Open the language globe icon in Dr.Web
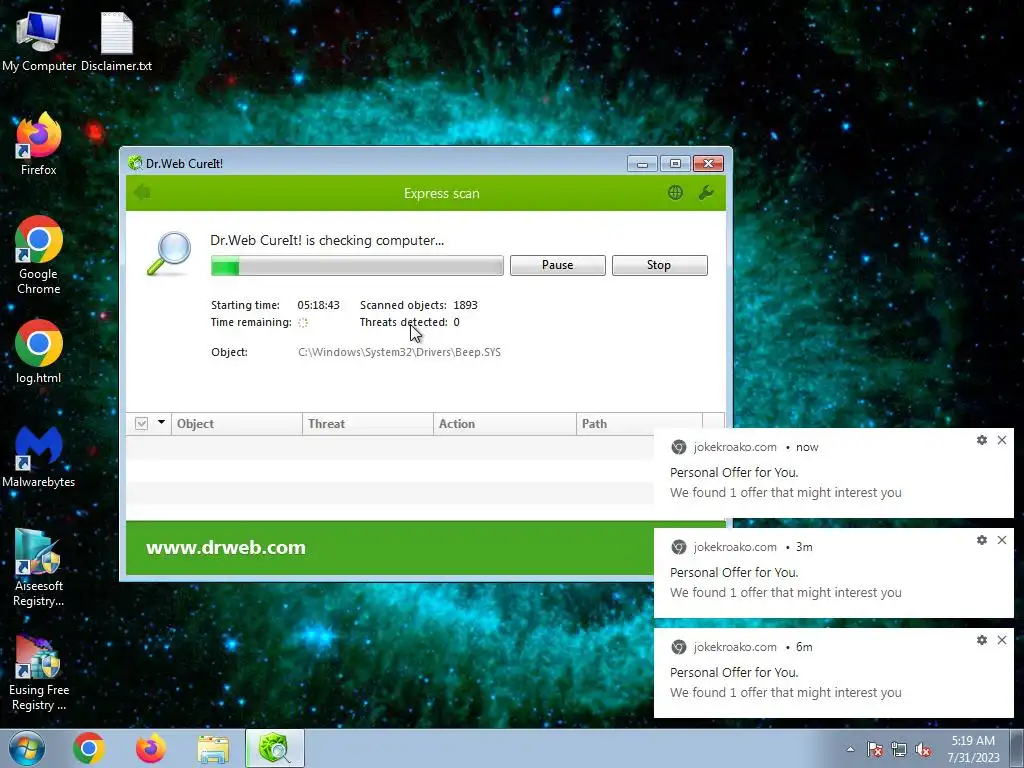 click(x=675, y=193)
